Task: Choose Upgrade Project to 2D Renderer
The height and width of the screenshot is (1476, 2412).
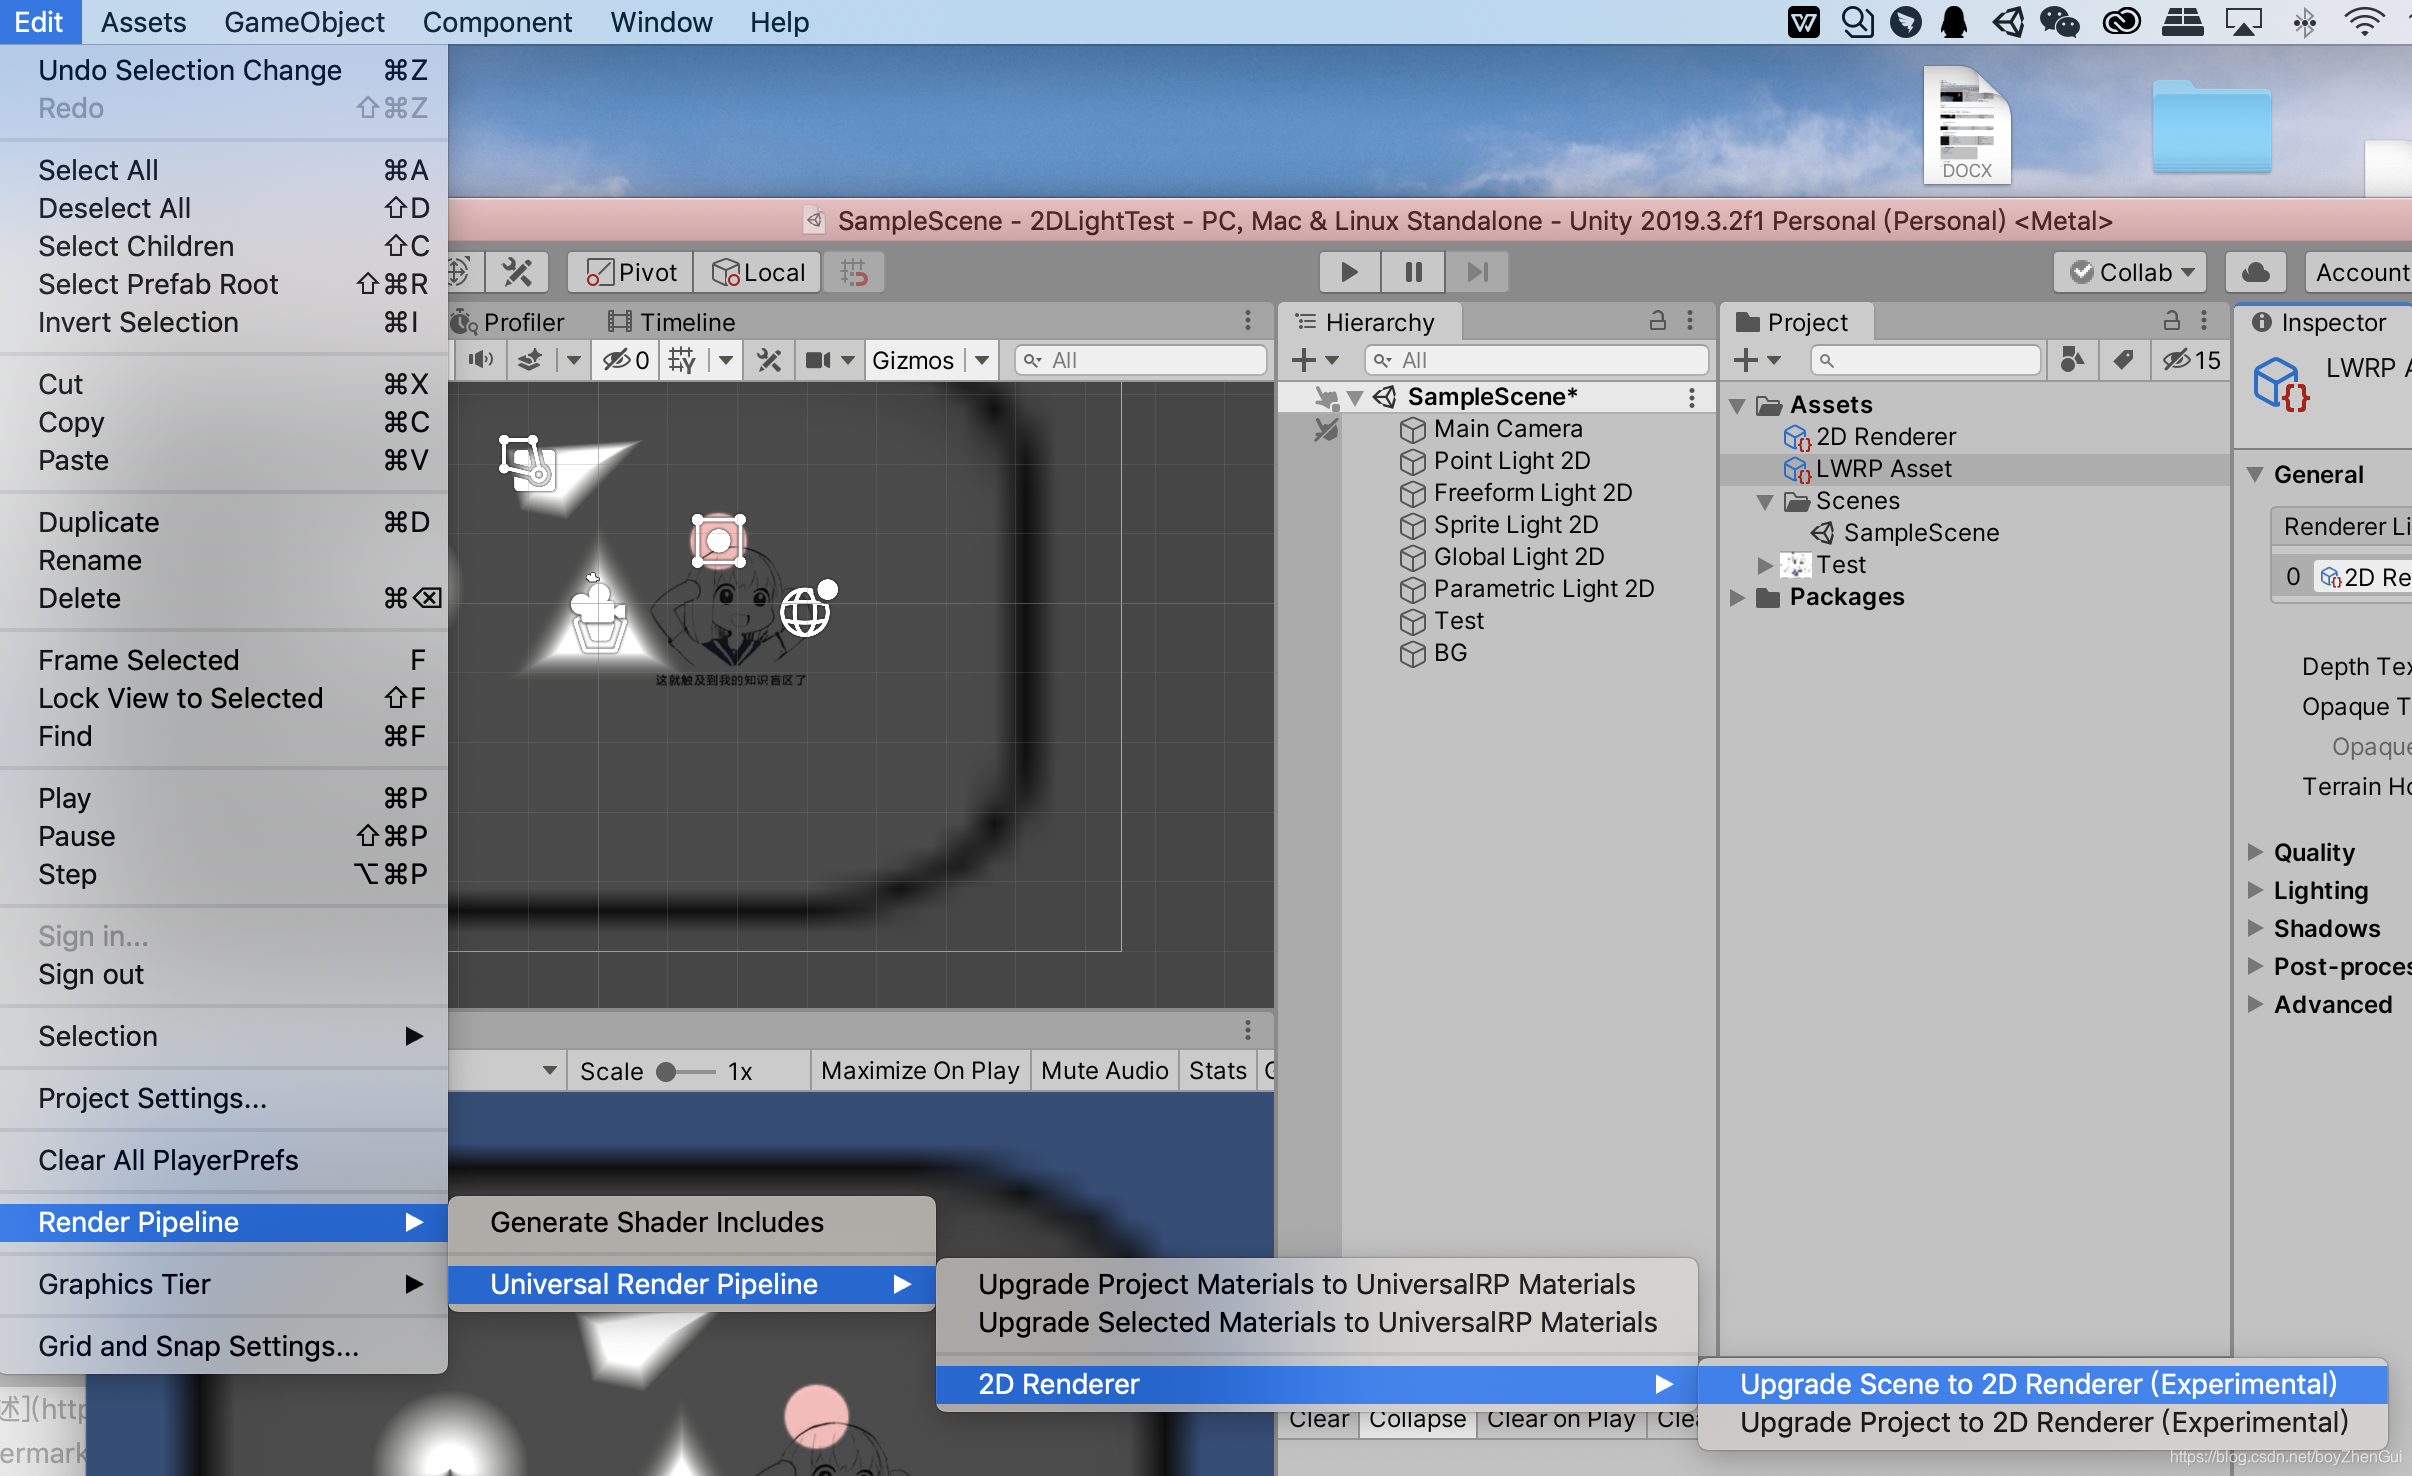Action: (x=2043, y=1422)
